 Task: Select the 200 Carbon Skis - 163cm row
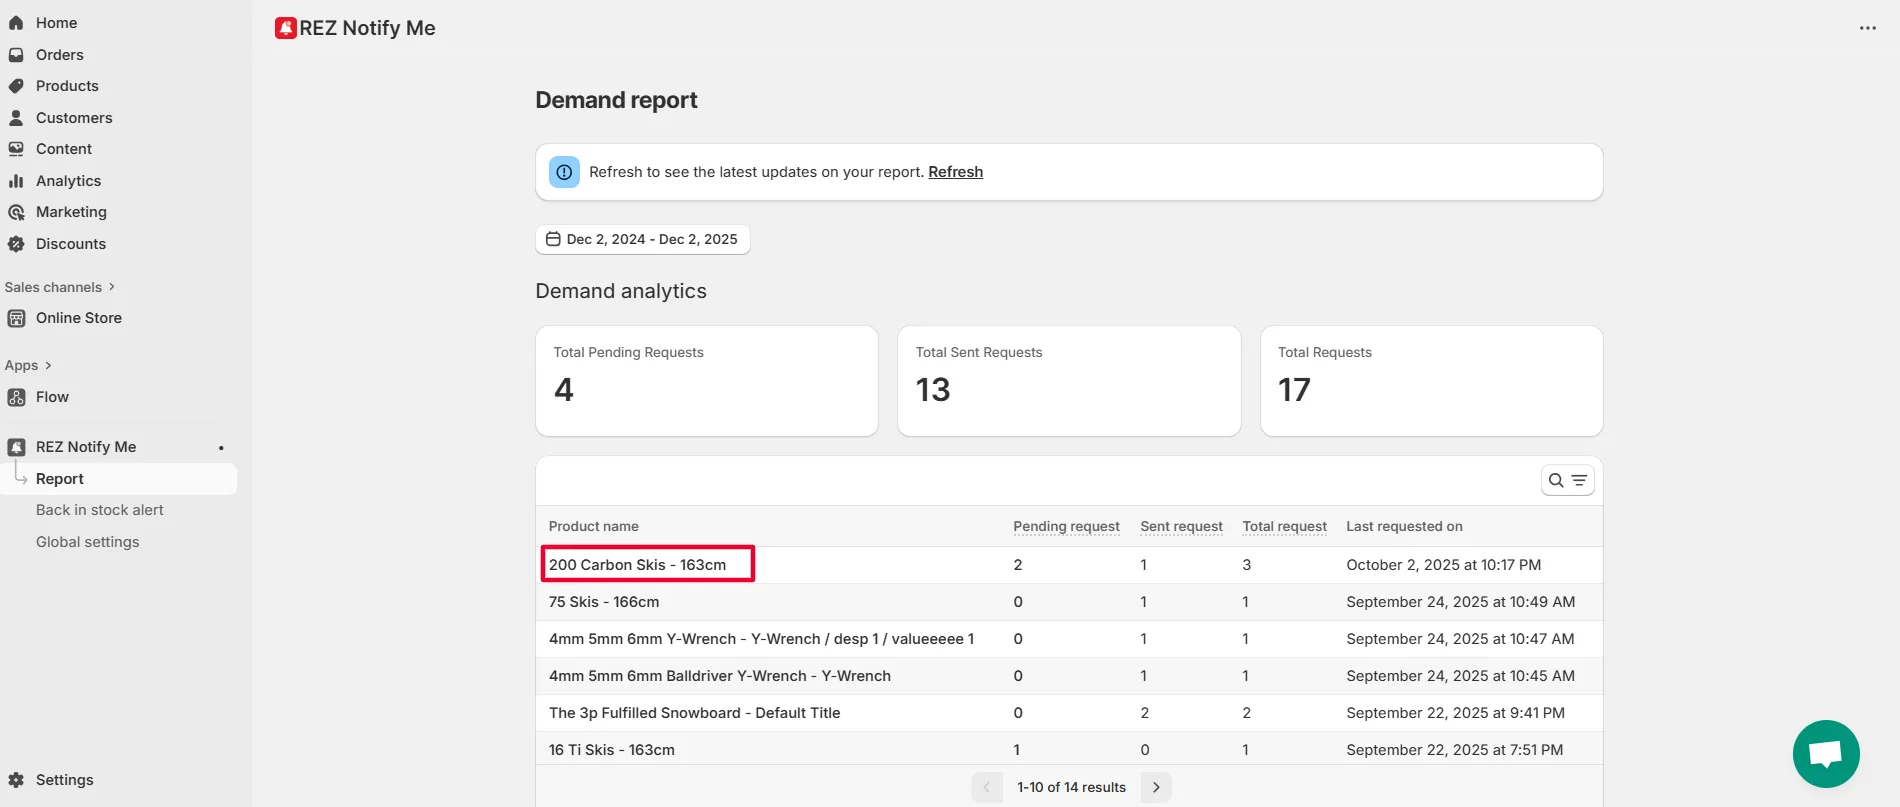[x=1069, y=565]
